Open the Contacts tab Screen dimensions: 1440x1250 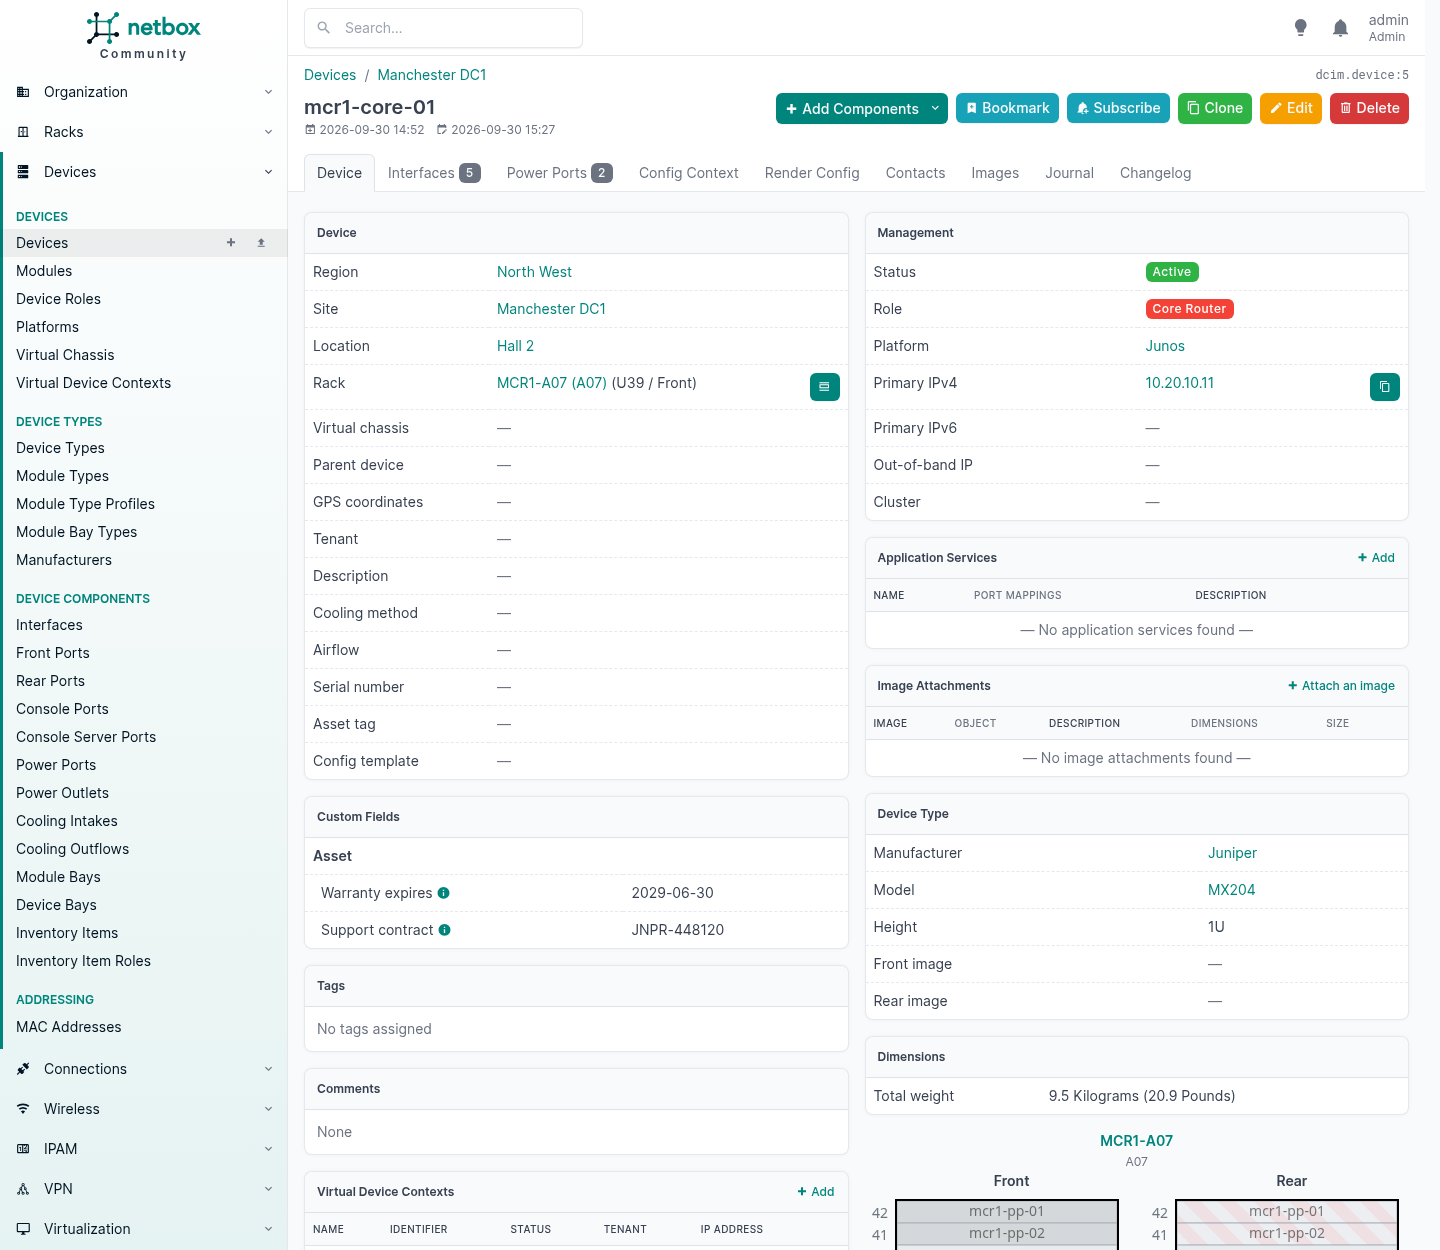(915, 173)
